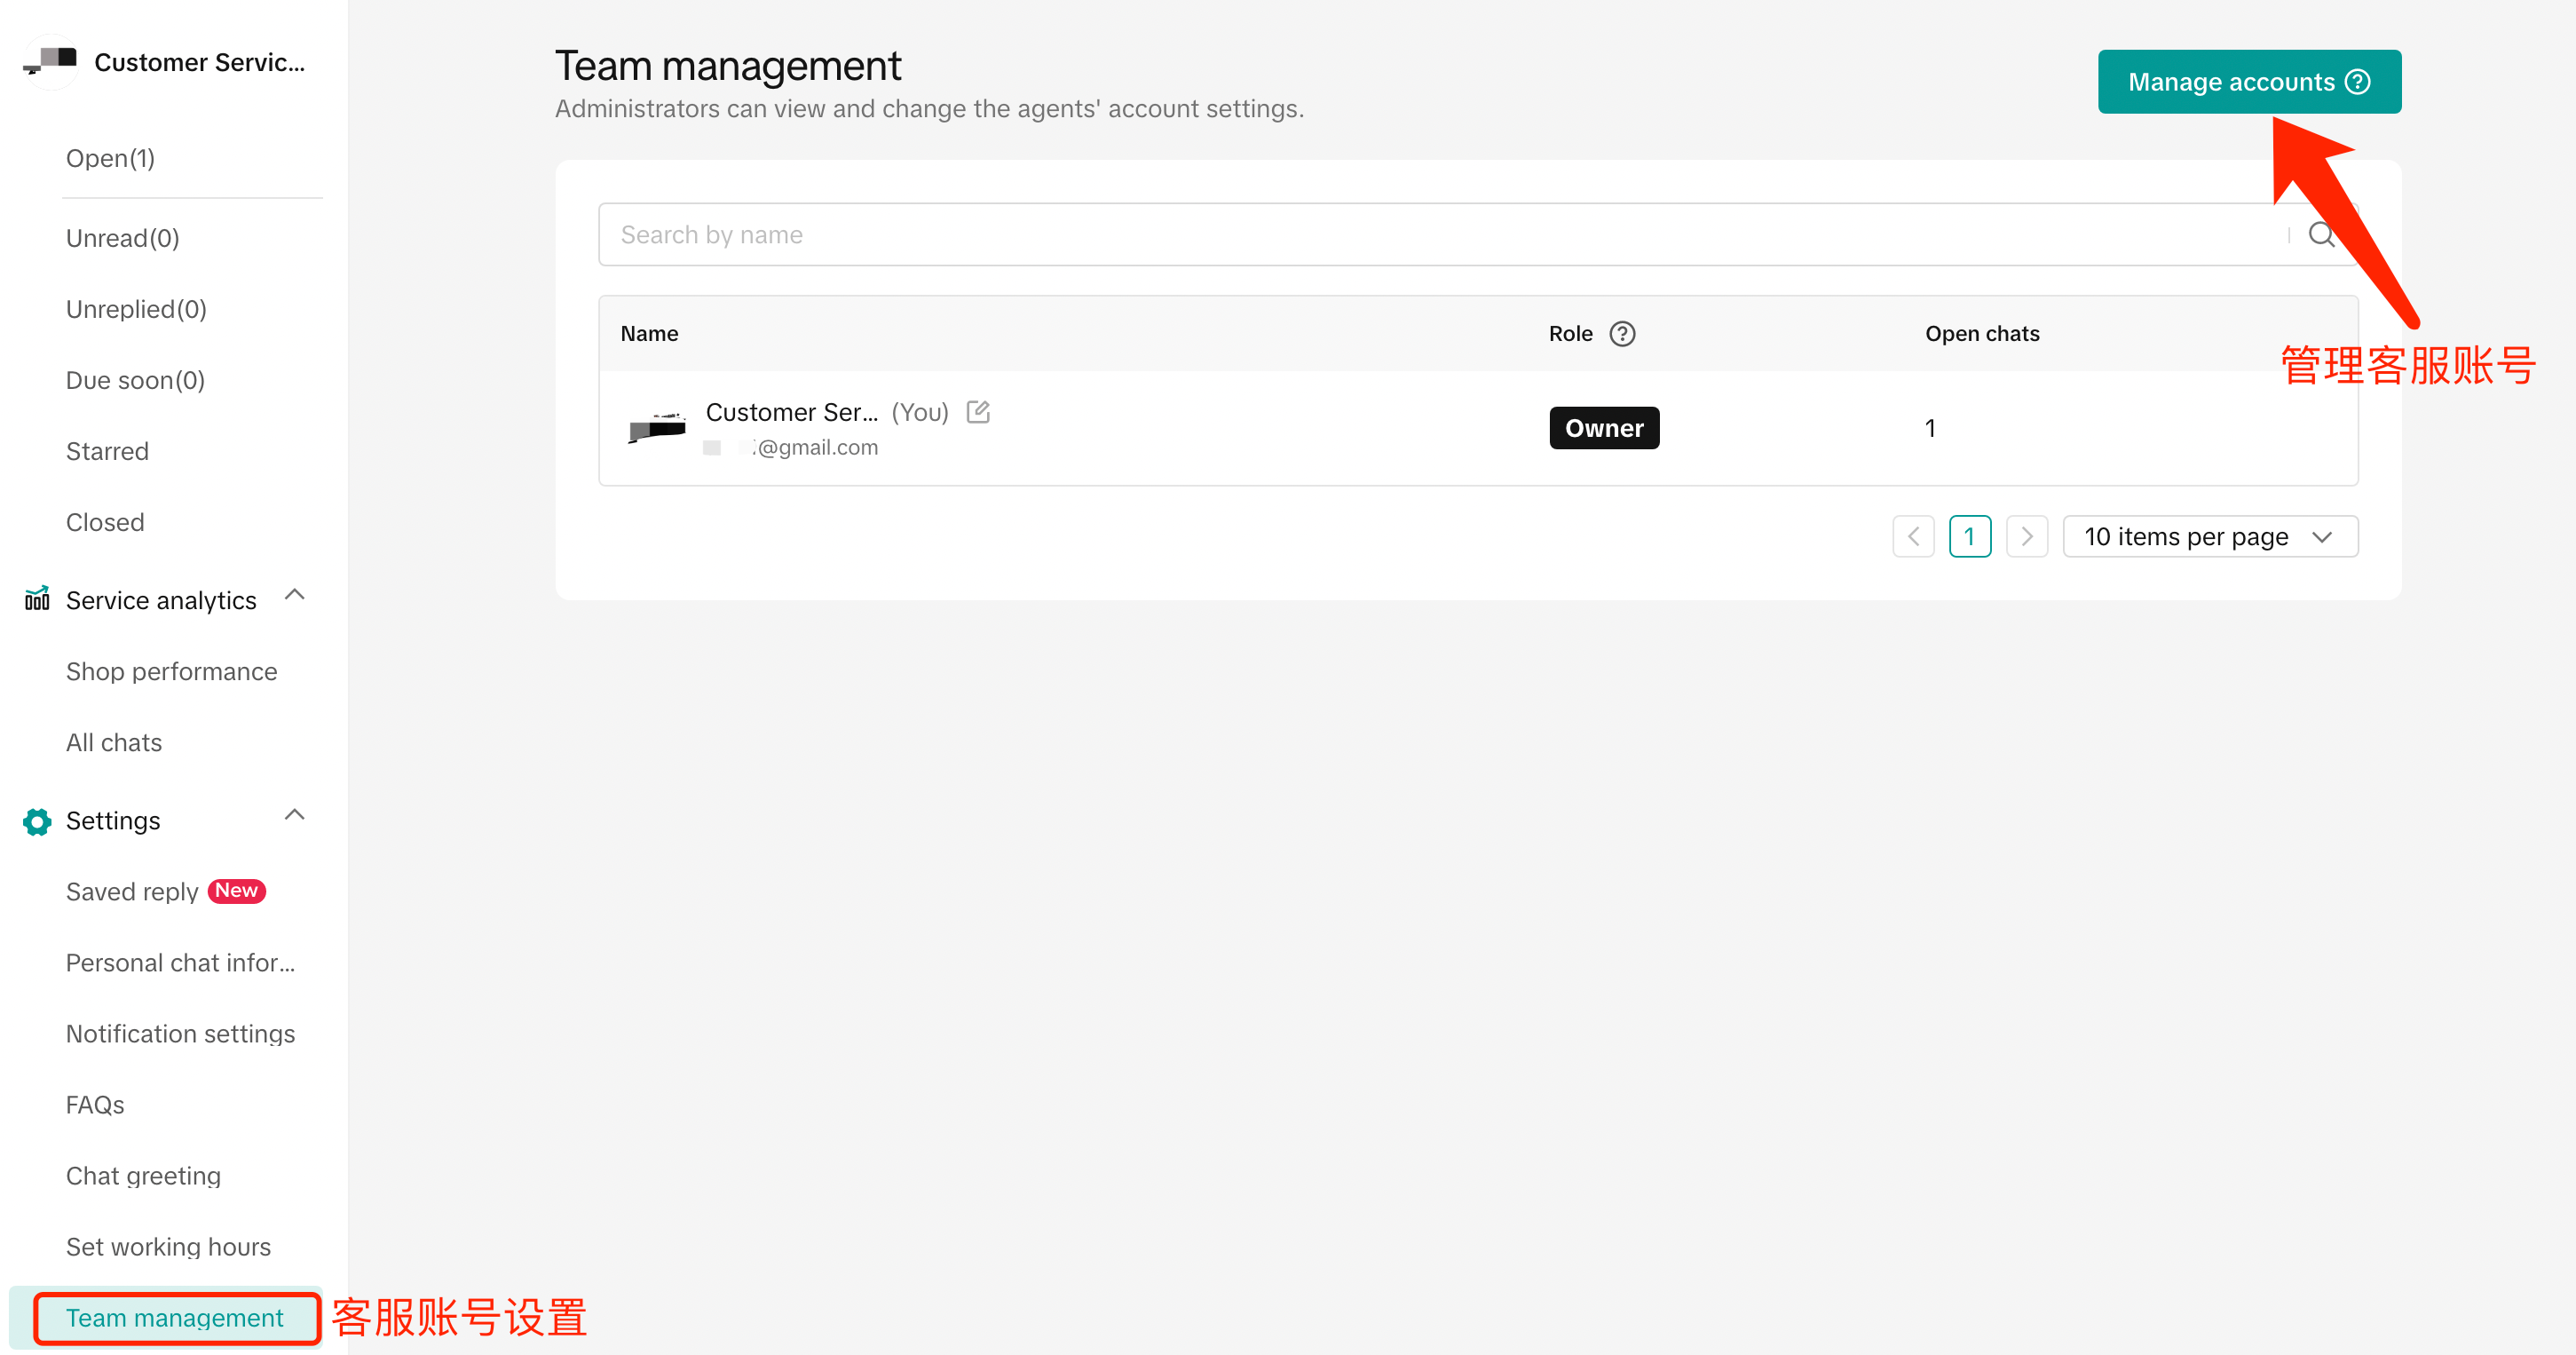Viewport: 2576px width, 1355px height.
Task: Click the Manage accounts button
Action: pyautogui.click(x=2248, y=82)
